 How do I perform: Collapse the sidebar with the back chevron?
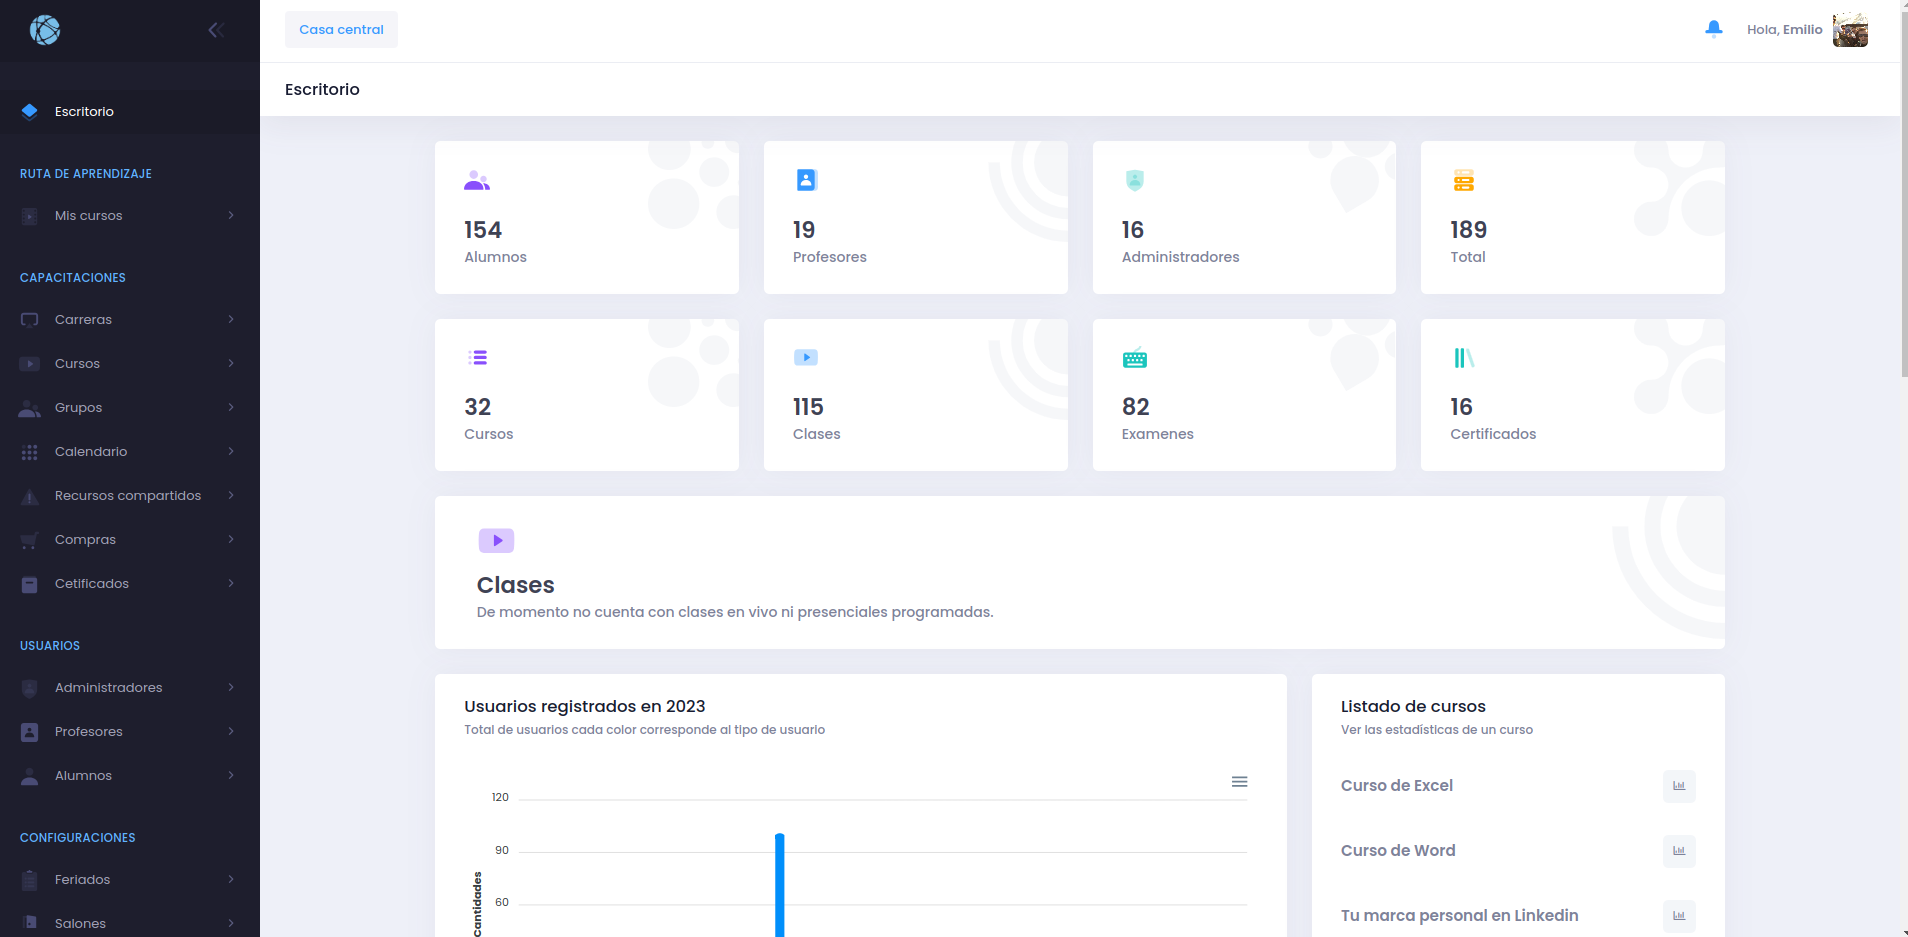pyautogui.click(x=217, y=29)
